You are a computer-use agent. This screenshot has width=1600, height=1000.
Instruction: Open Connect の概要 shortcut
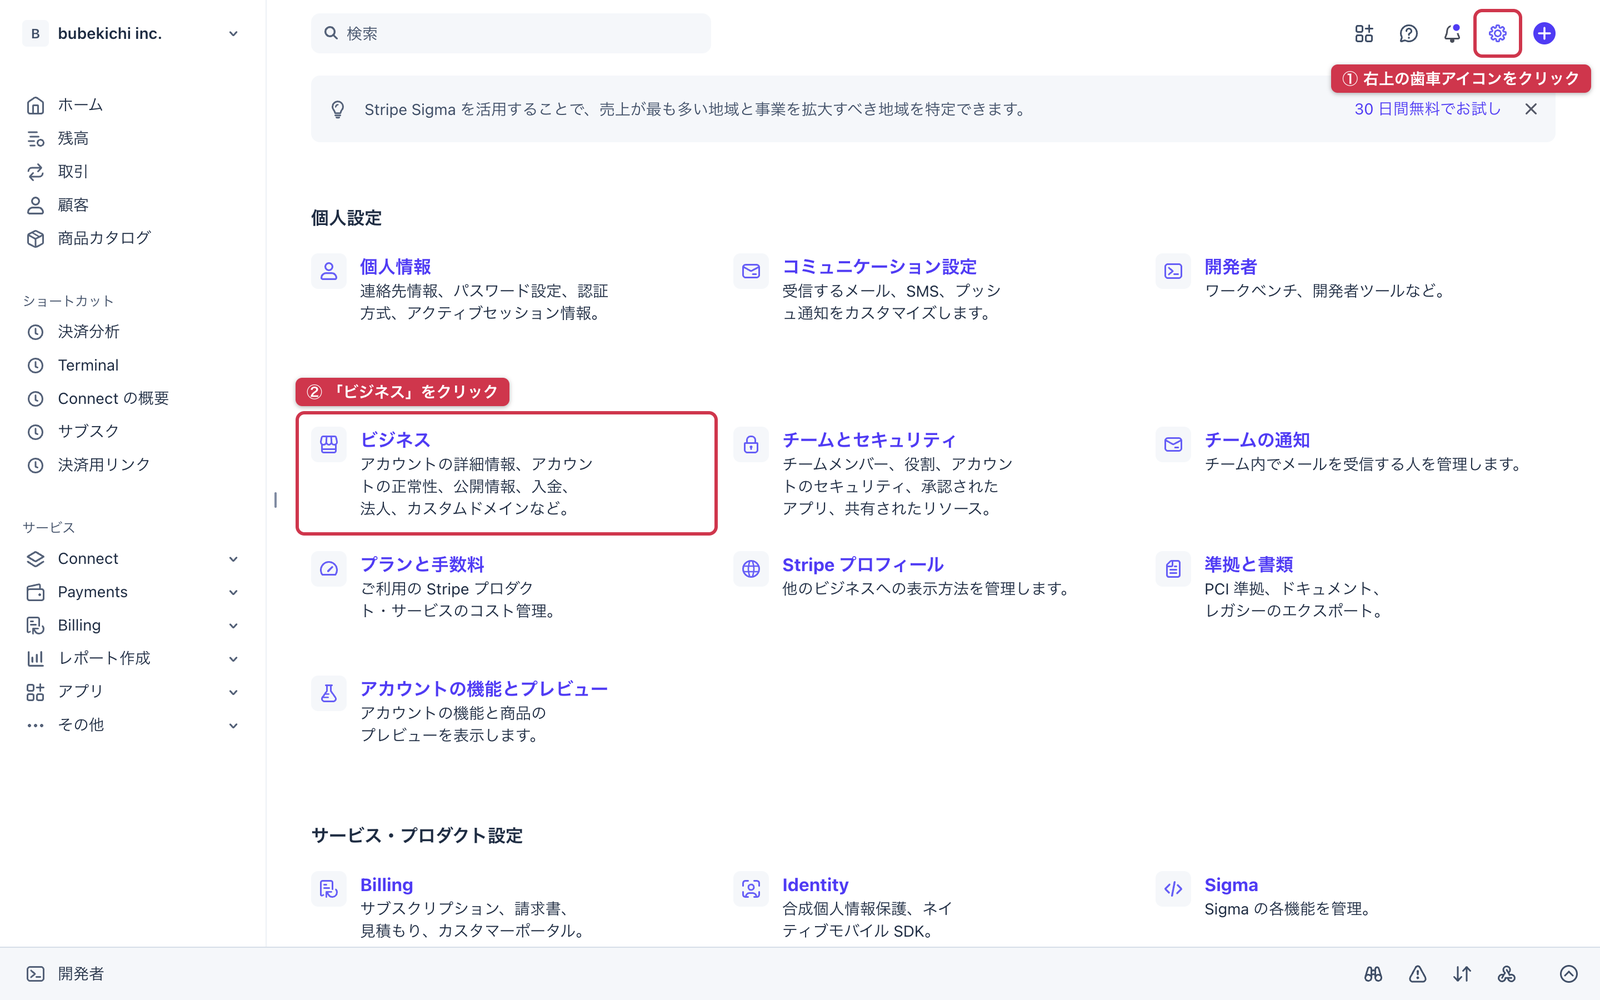[113, 398]
